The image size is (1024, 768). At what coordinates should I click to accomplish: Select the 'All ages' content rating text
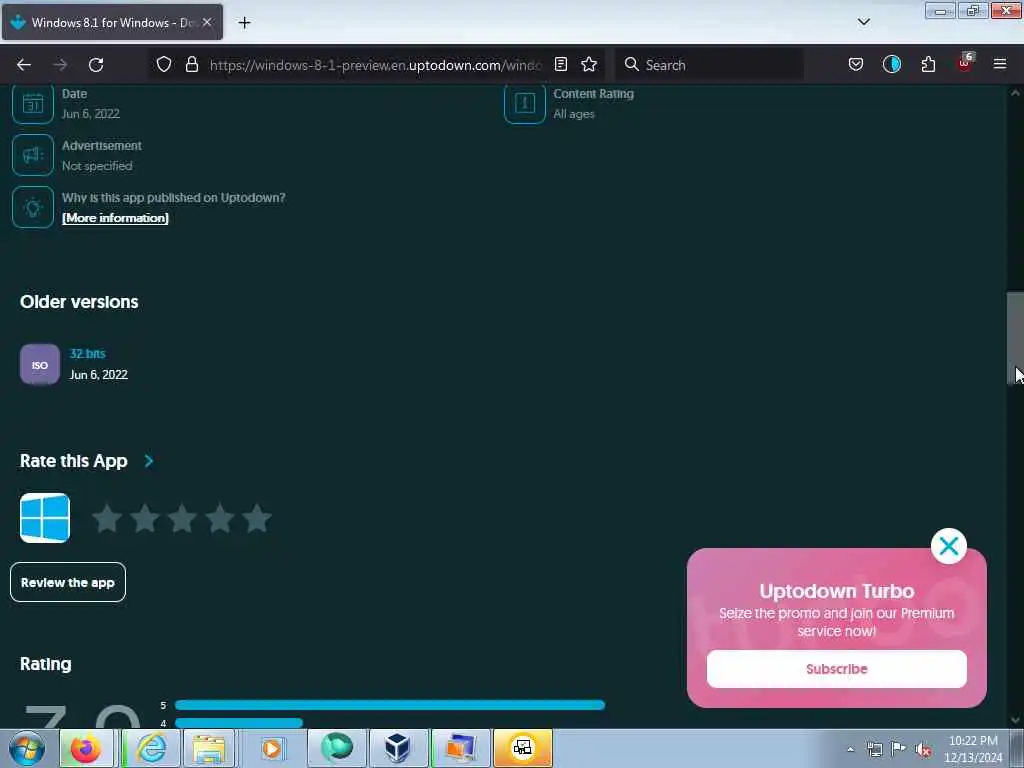pyautogui.click(x=574, y=114)
